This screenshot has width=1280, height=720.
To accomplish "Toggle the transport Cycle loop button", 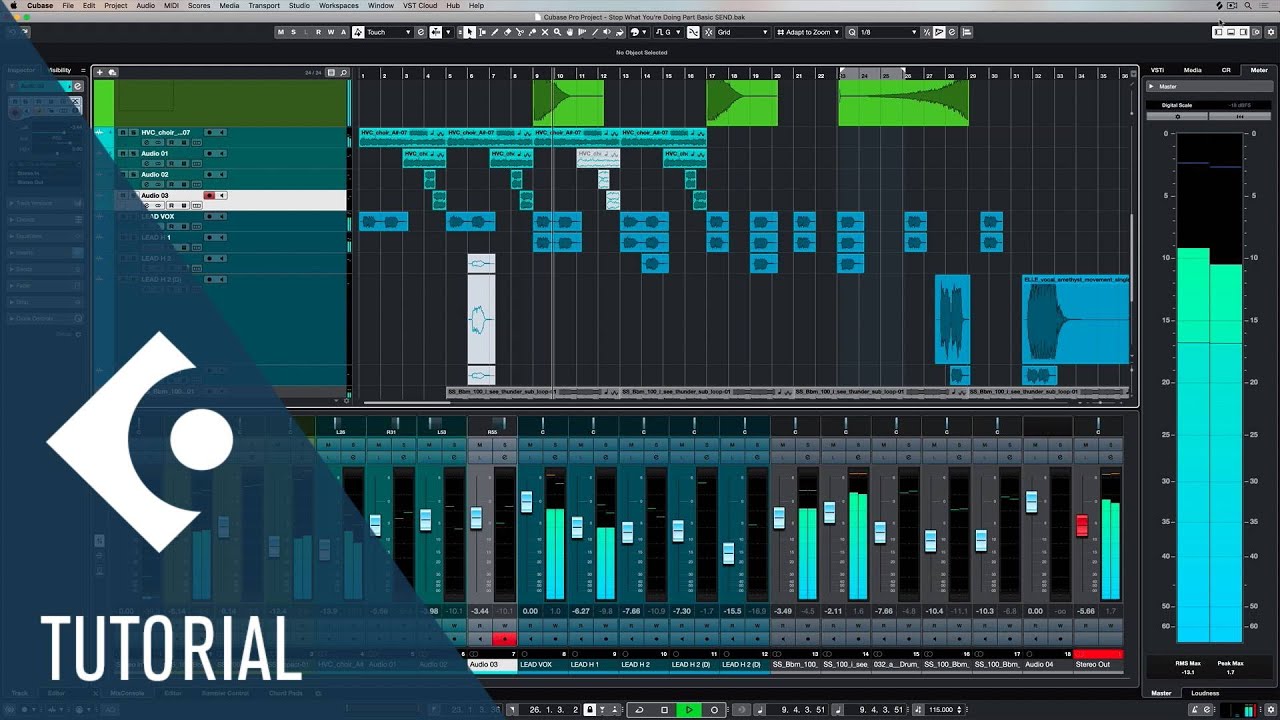I will click(640, 710).
